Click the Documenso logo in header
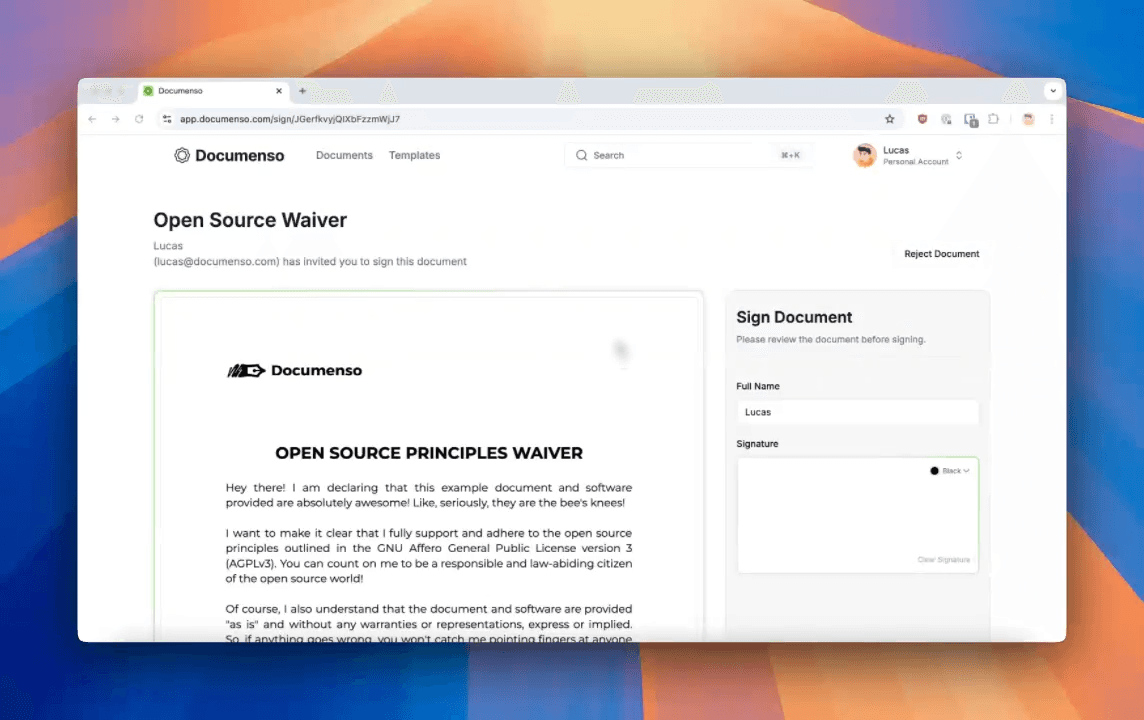 (229, 155)
